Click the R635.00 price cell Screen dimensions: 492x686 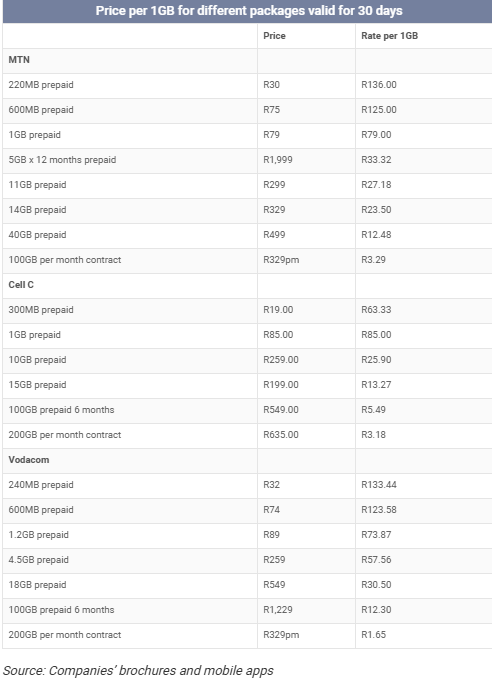pos(306,435)
